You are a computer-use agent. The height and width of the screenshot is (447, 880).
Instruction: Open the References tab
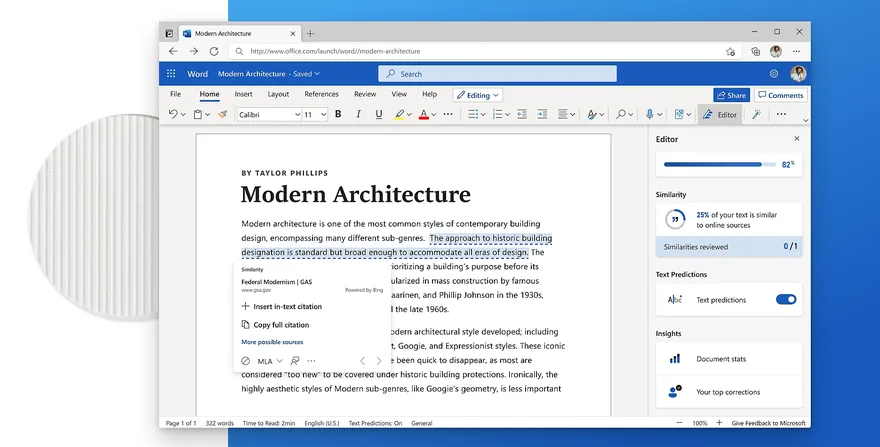coord(321,94)
